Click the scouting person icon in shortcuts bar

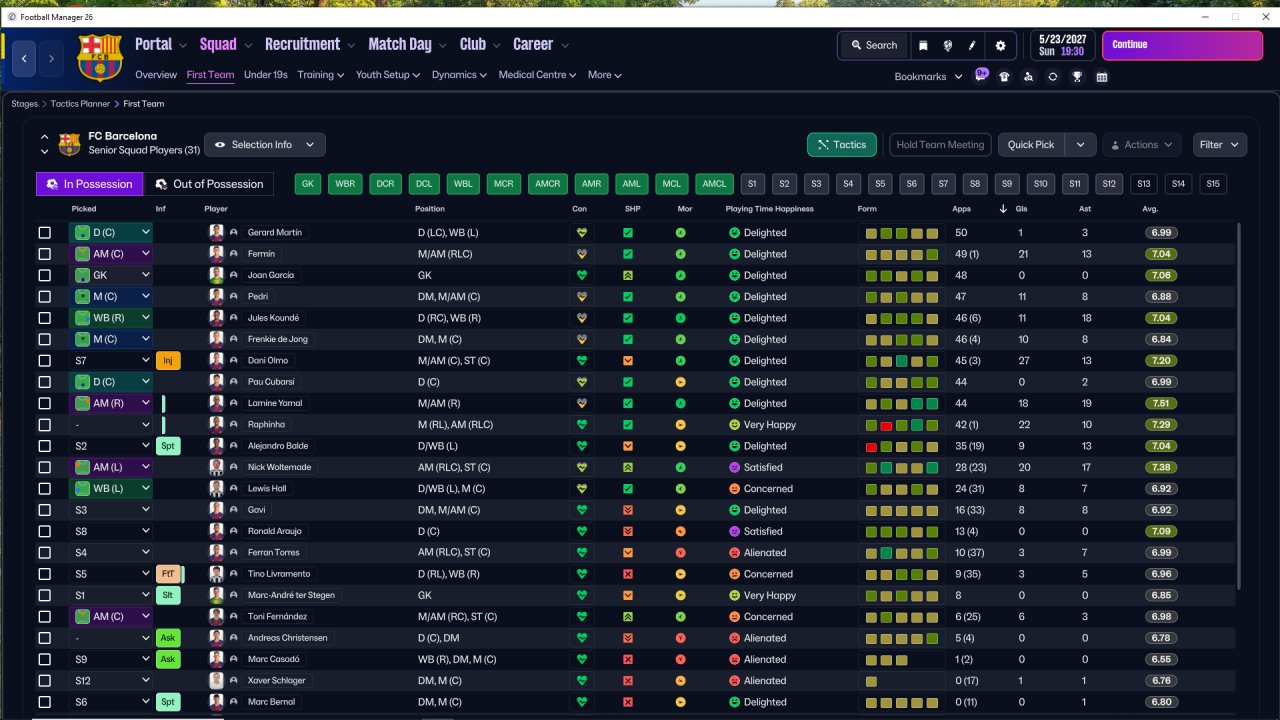pyautogui.click(x=1029, y=76)
